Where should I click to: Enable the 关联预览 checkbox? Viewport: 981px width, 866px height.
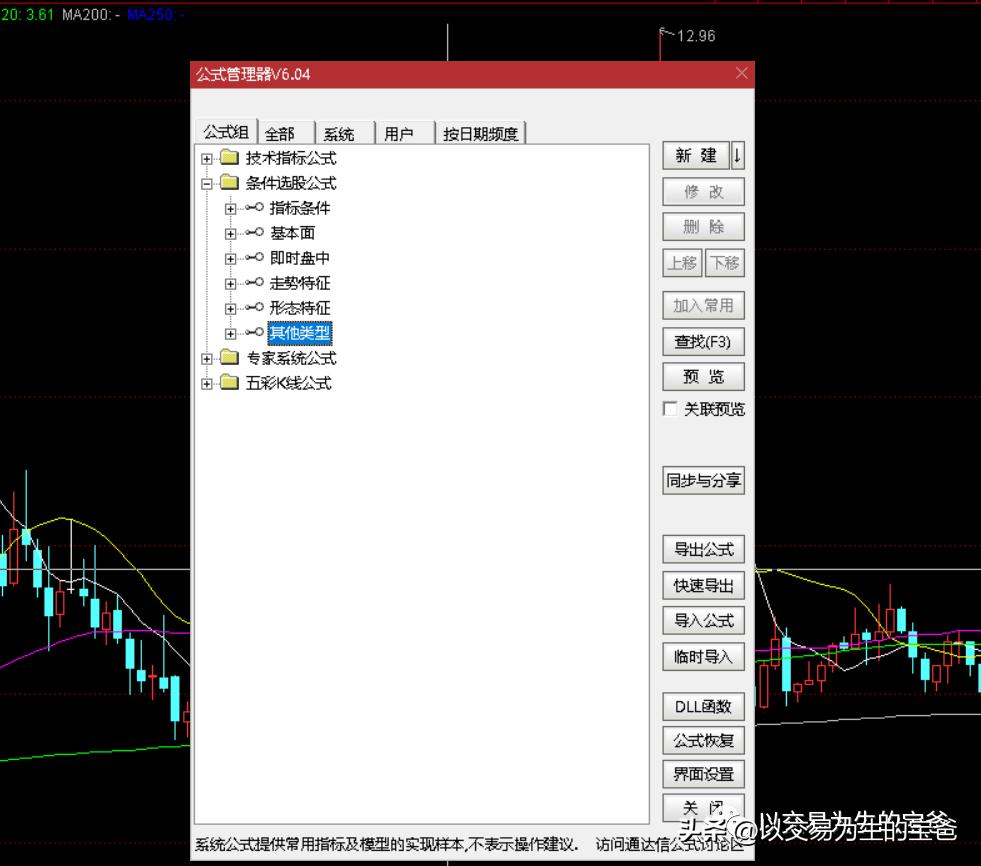[670, 409]
